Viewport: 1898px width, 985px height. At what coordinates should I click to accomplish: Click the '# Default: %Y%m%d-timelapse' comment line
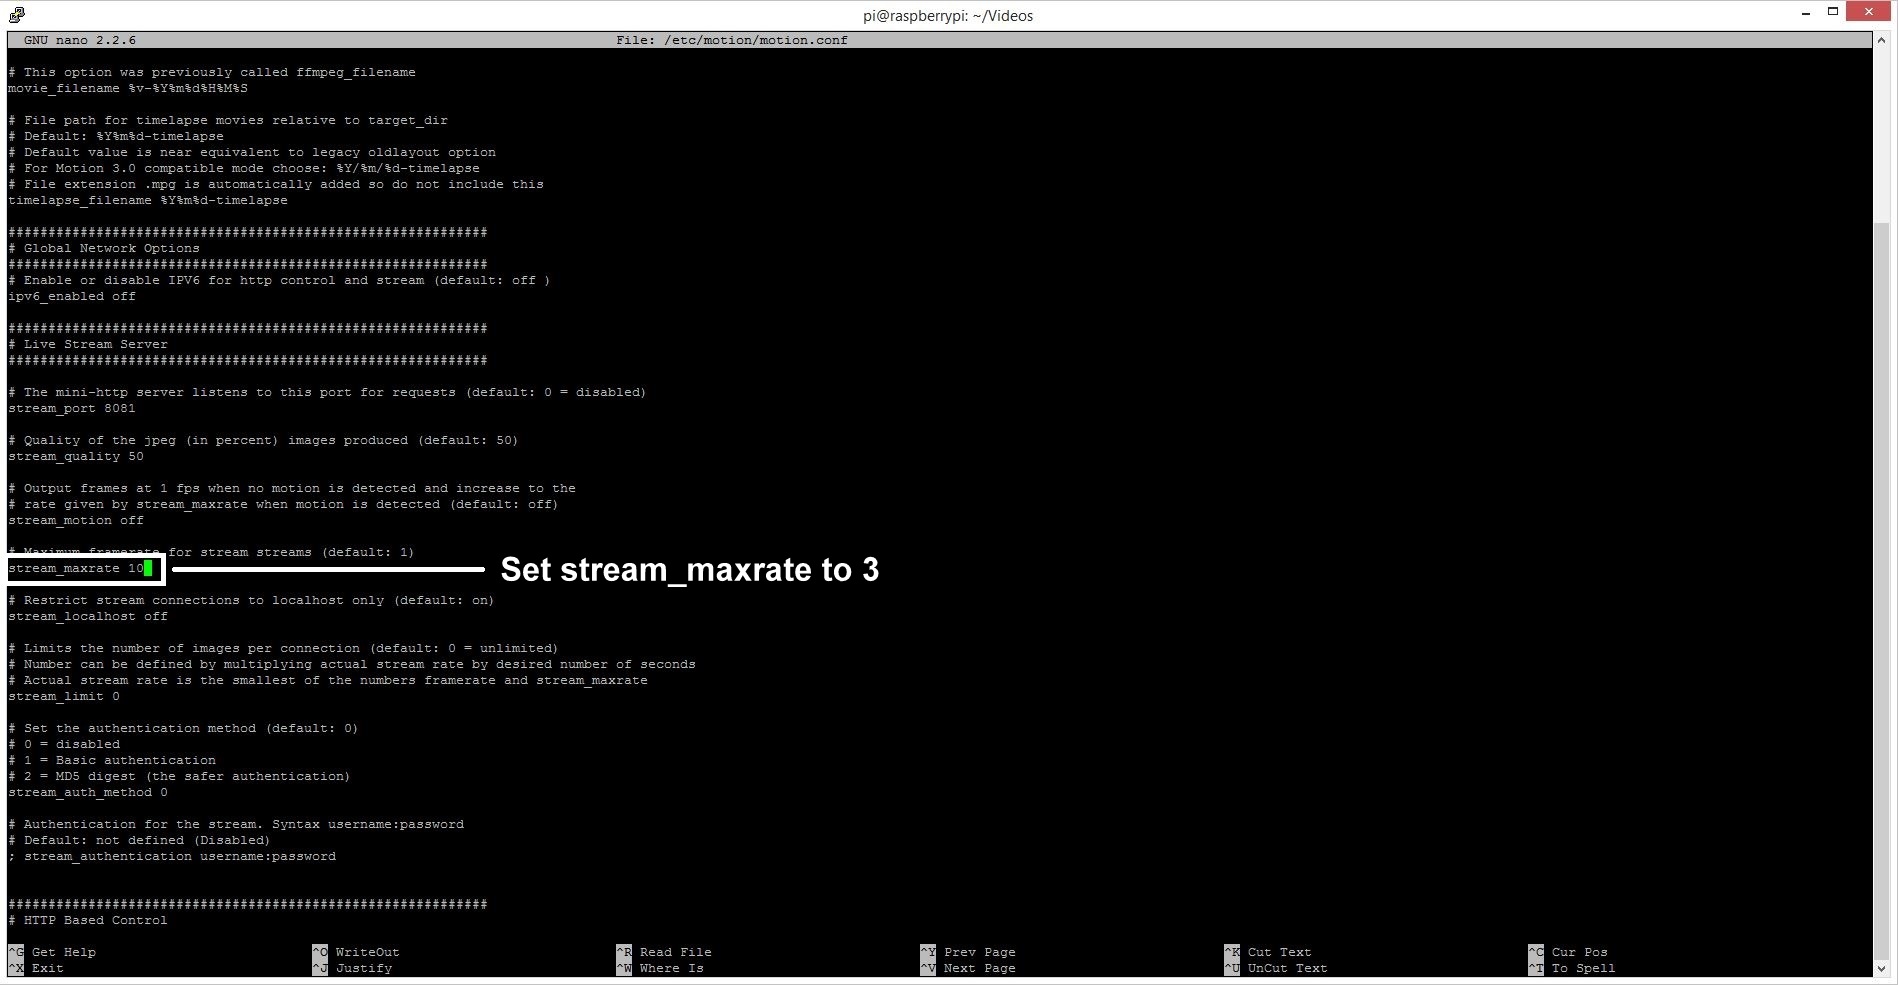tap(116, 136)
